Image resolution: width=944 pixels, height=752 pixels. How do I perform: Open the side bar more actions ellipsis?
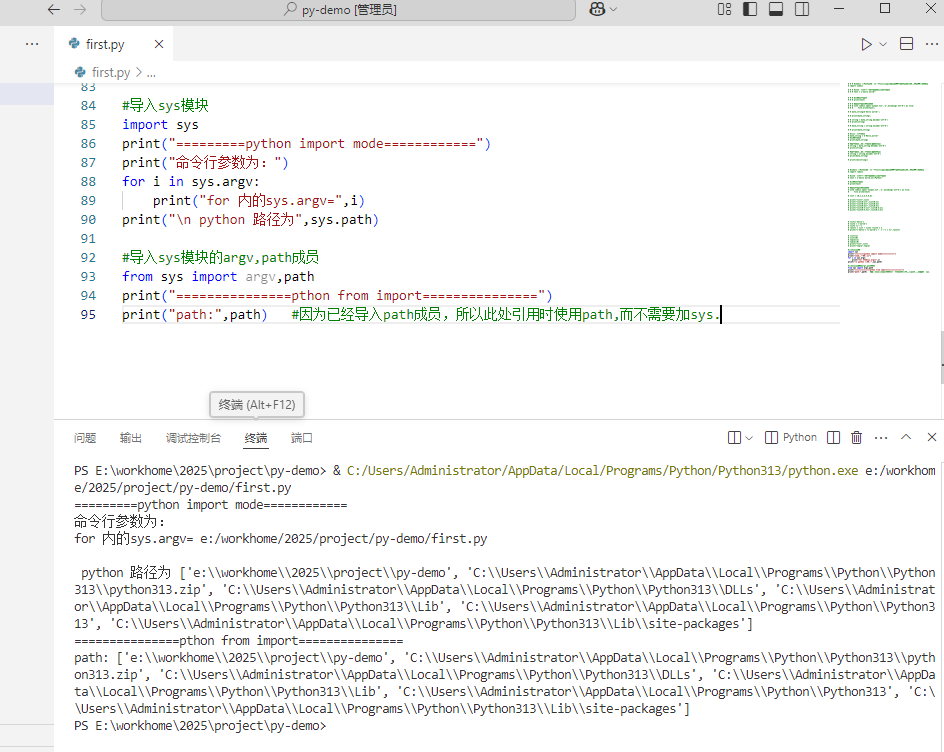pos(32,44)
